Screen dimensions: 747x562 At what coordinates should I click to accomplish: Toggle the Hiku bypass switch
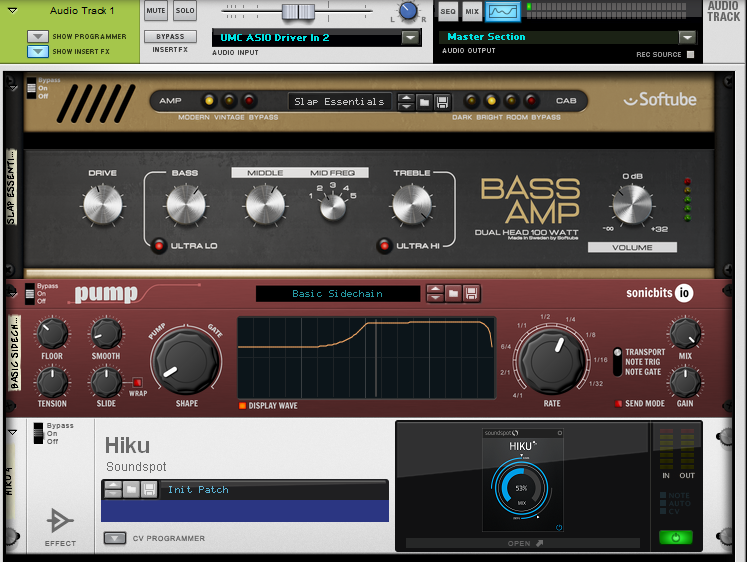coord(38,433)
